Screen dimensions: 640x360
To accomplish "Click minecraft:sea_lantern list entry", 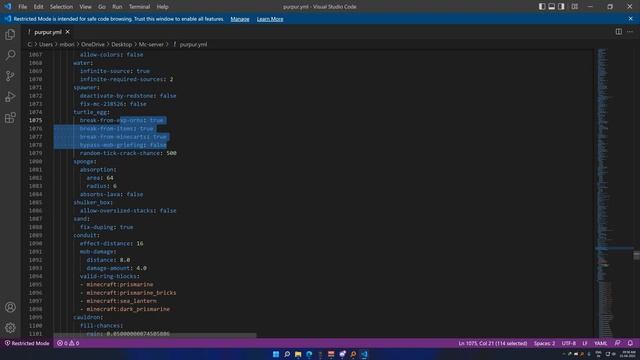I will [x=121, y=301].
